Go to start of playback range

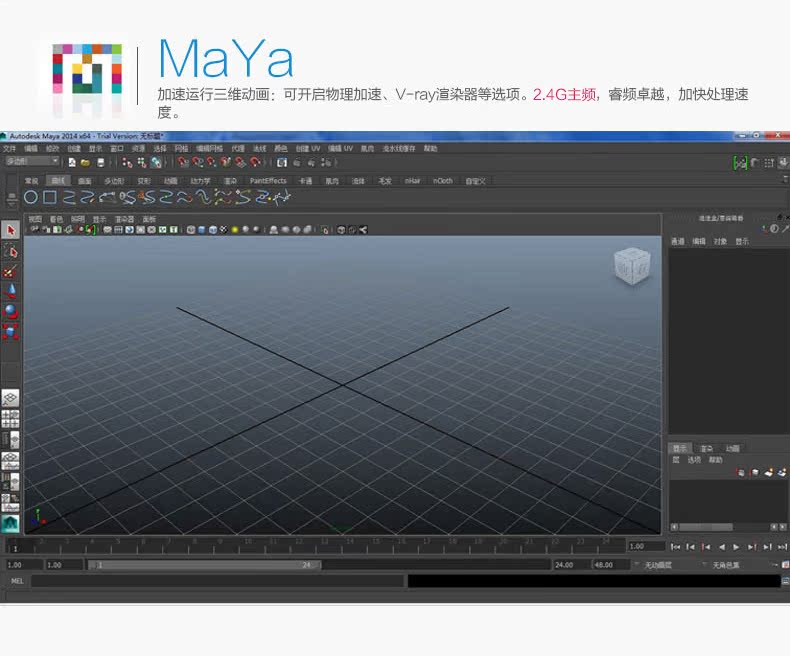pos(676,547)
